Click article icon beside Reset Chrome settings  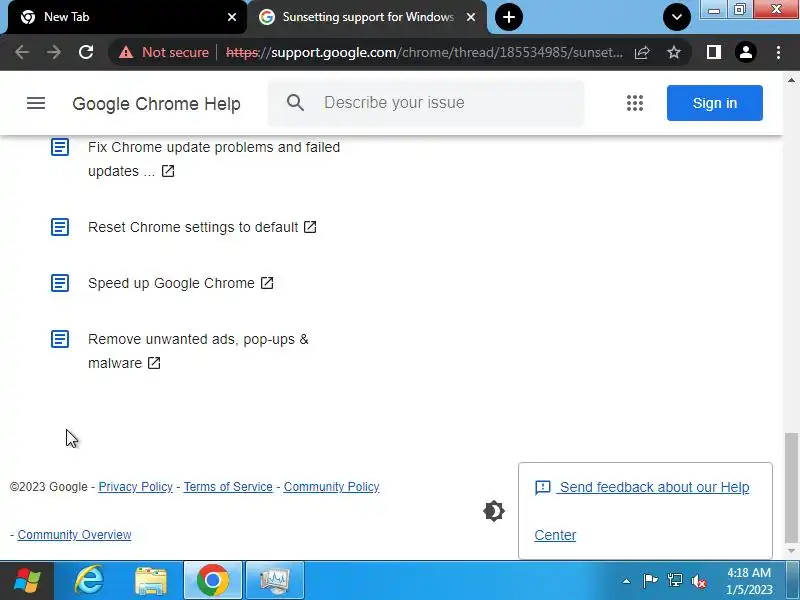[x=60, y=227]
